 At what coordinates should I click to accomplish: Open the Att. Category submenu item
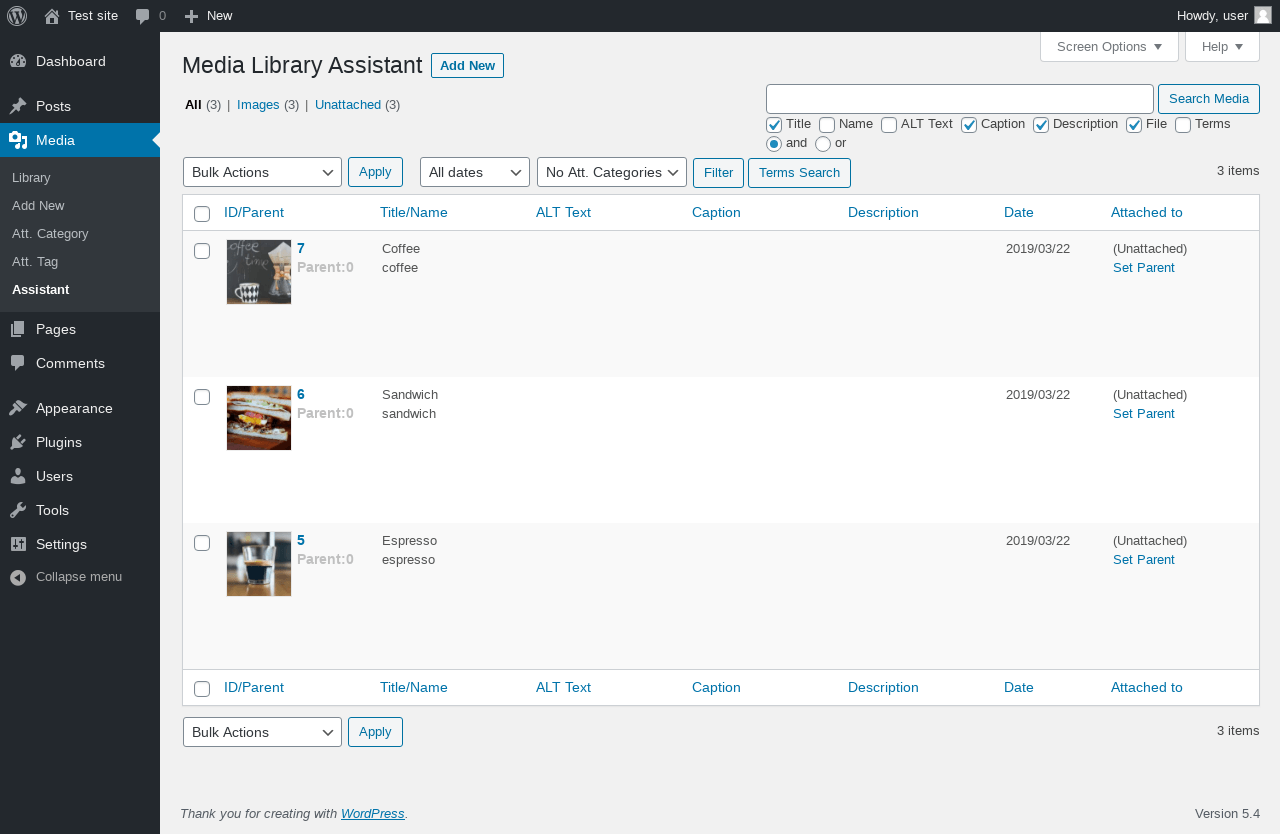tap(50, 234)
